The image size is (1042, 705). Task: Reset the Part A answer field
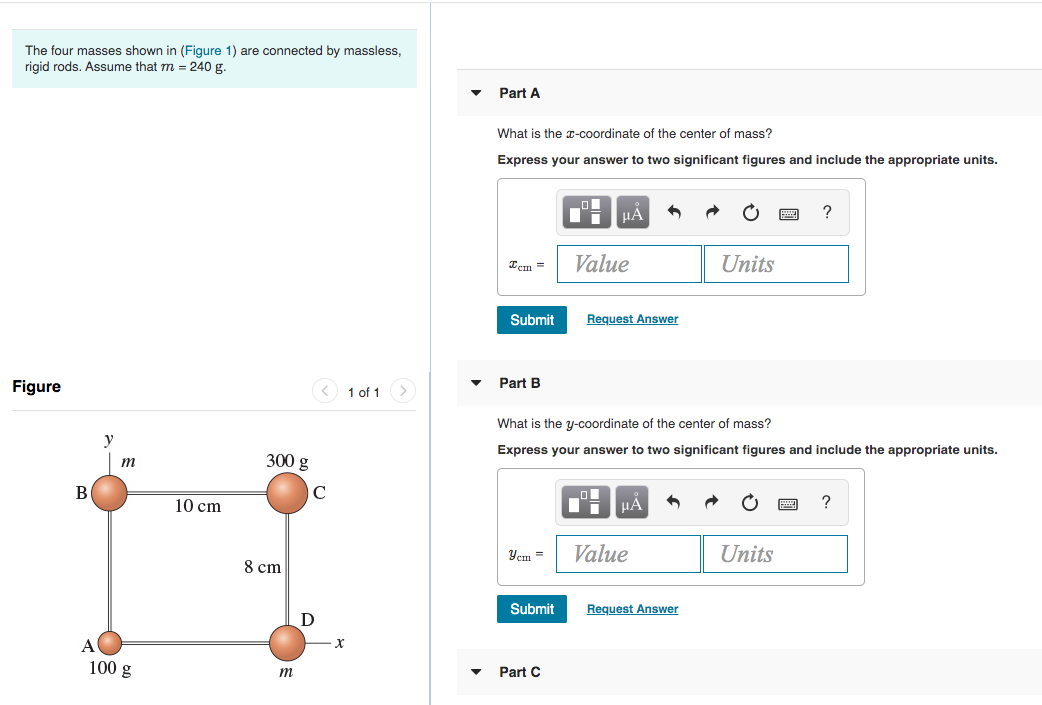(750, 212)
